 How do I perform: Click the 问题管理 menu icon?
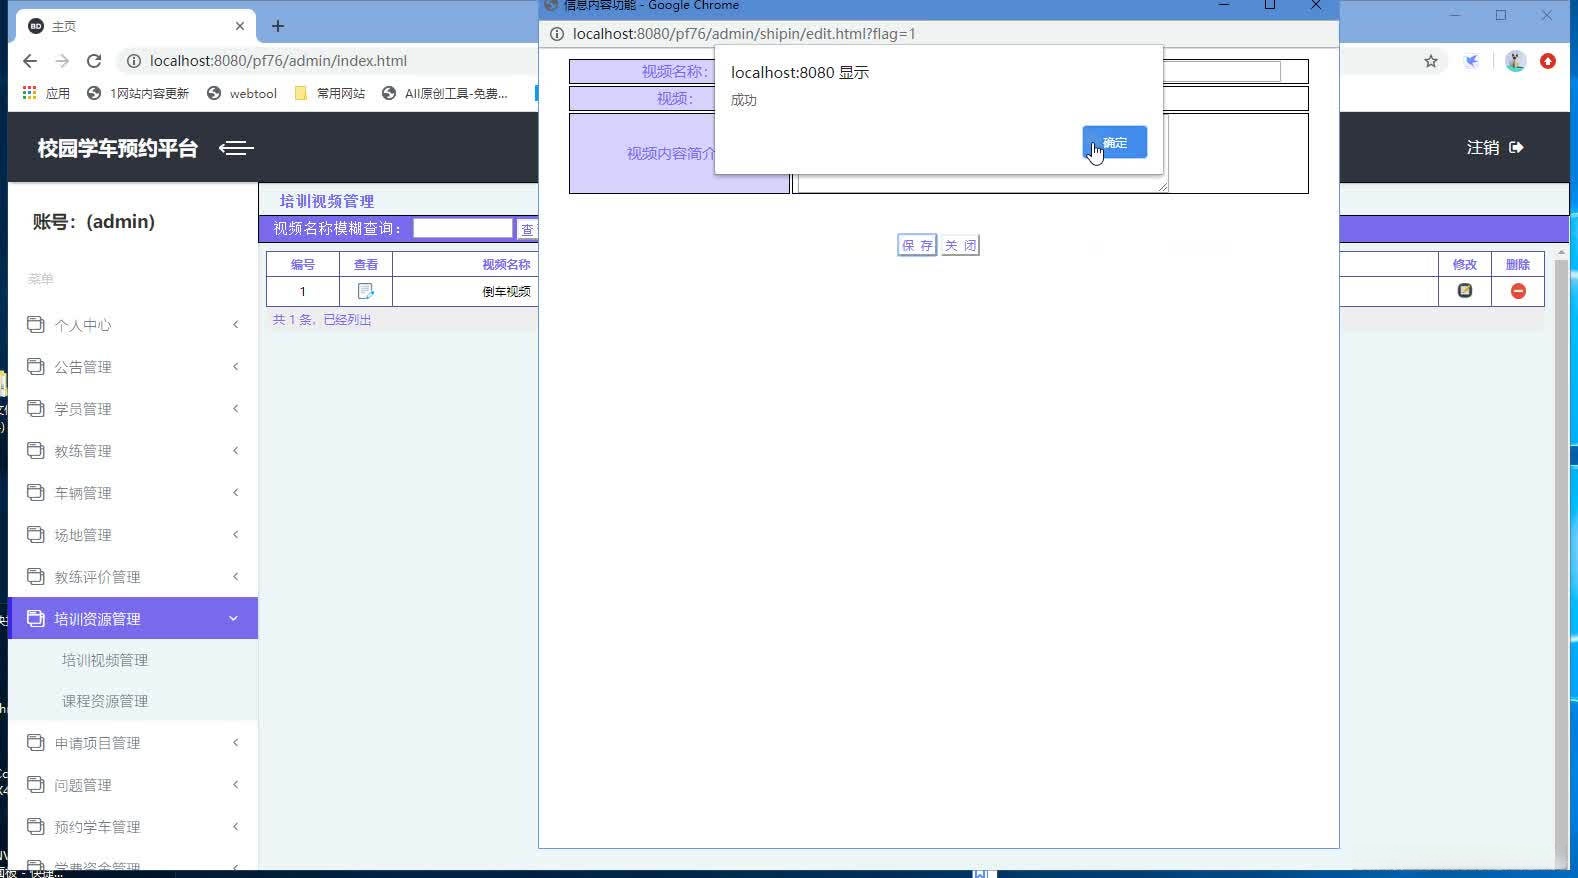[x=36, y=784]
